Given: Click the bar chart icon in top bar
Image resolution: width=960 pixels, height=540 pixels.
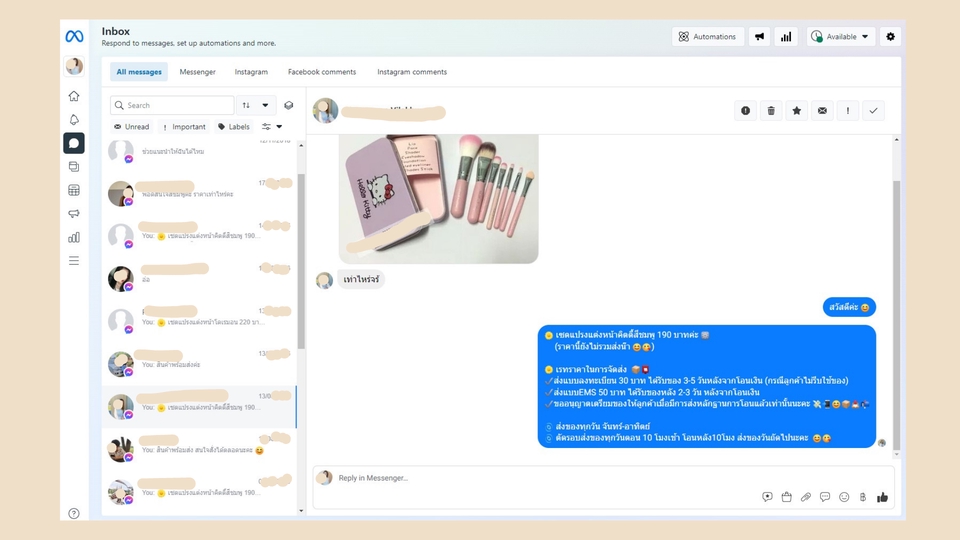Looking at the screenshot, I should pyautogui.click(x=786, y=37).
